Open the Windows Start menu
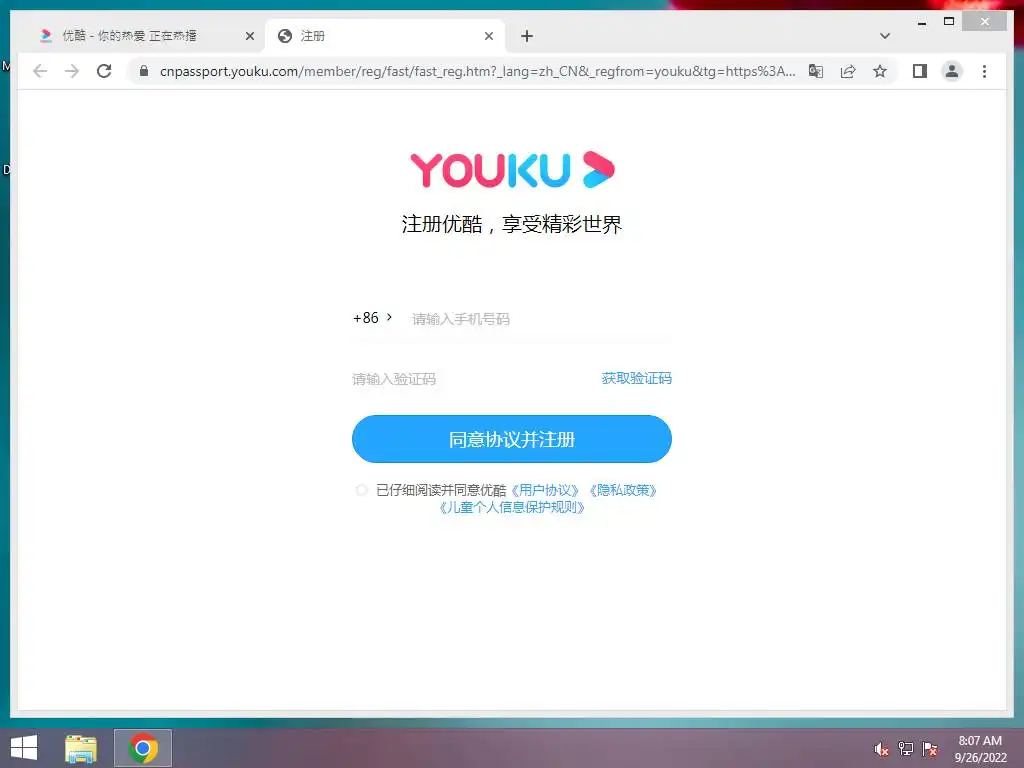This screenshot has width=1024, height=768. [x=24, y=748]
